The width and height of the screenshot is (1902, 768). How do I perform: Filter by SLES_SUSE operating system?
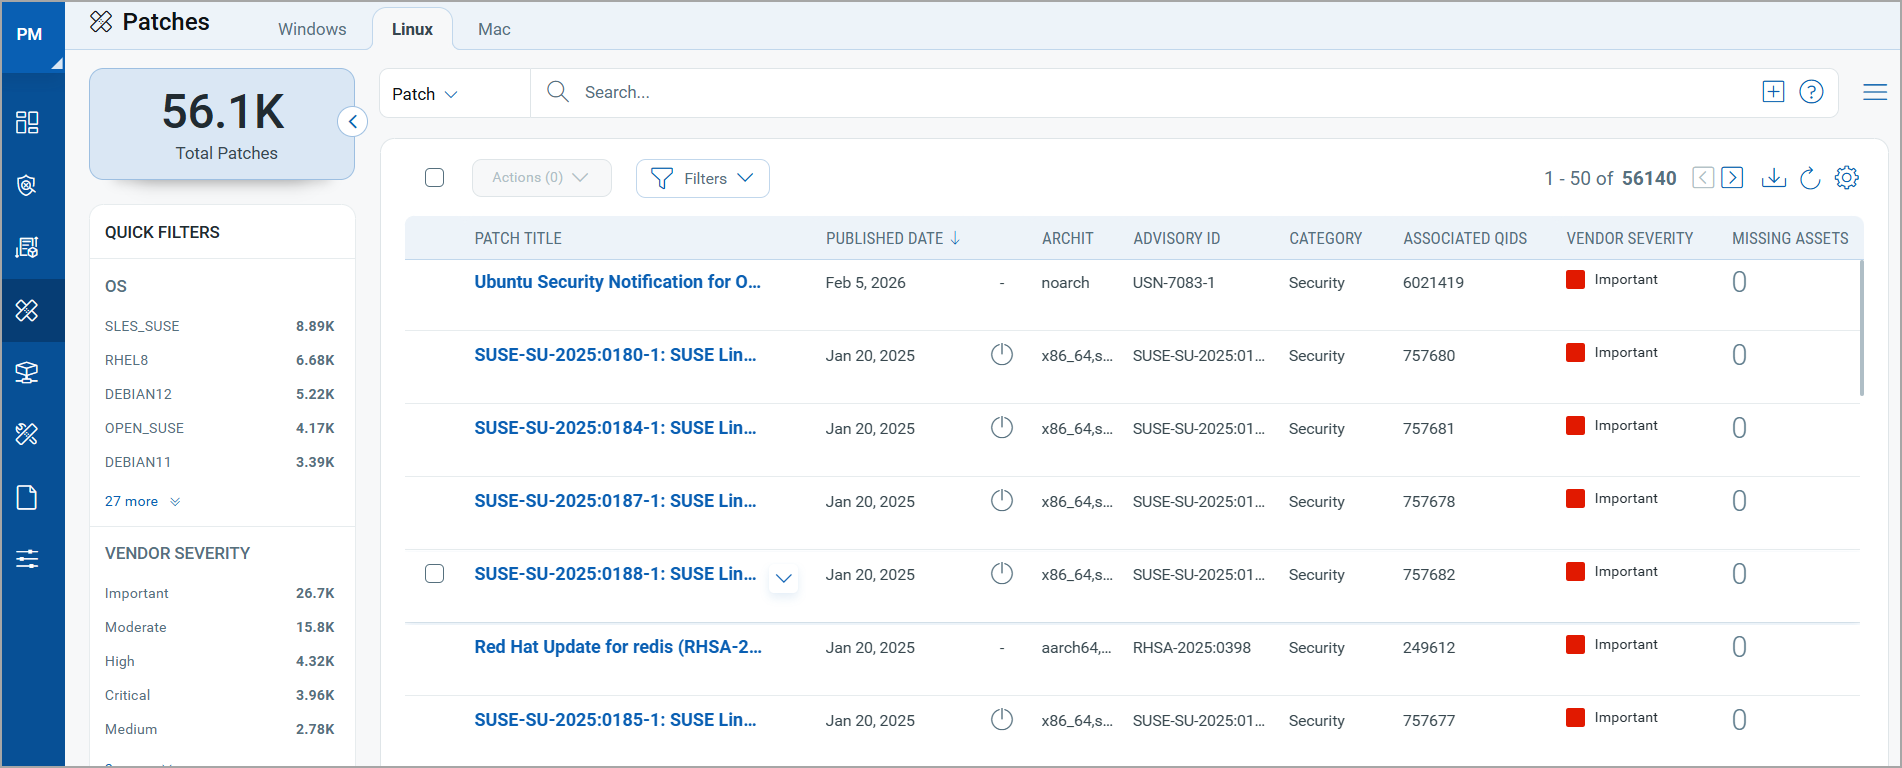coord(142,326)
